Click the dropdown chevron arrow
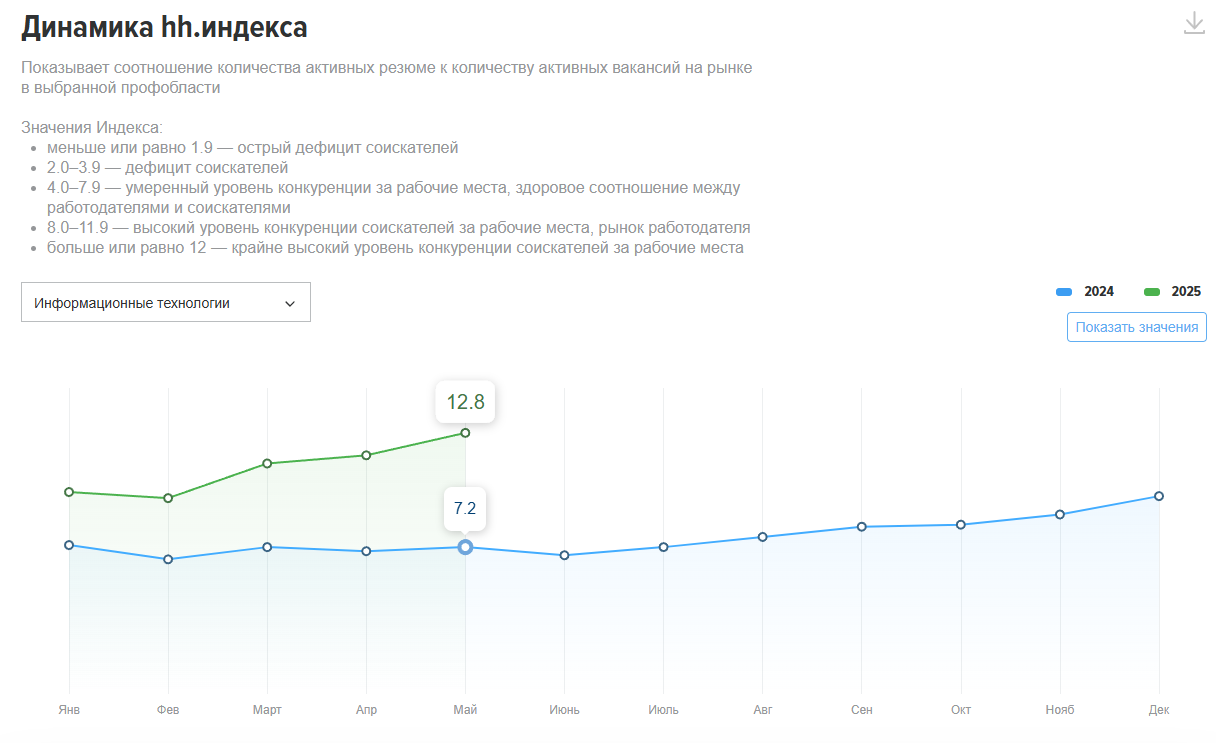1216x743 pixels. [290, 303]
